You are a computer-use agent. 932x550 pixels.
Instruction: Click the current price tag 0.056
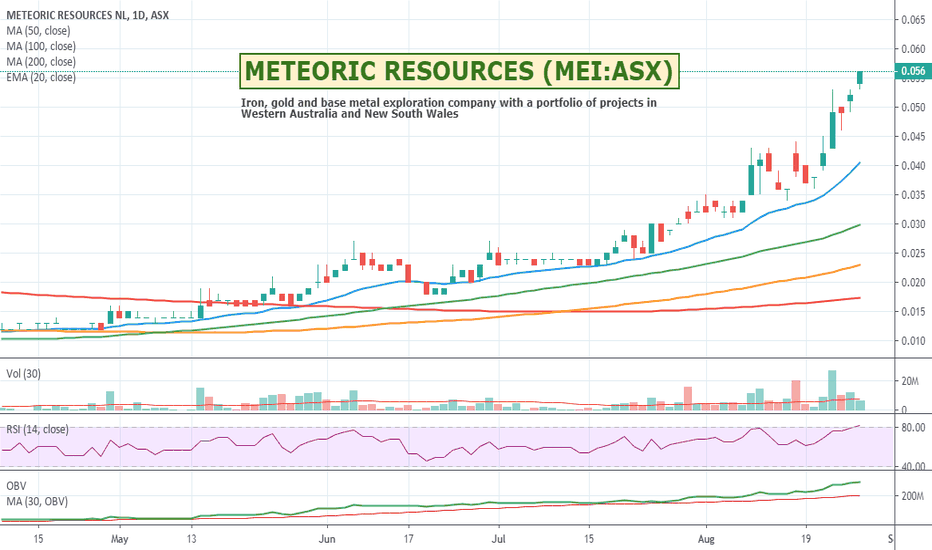tap(913, 71)
